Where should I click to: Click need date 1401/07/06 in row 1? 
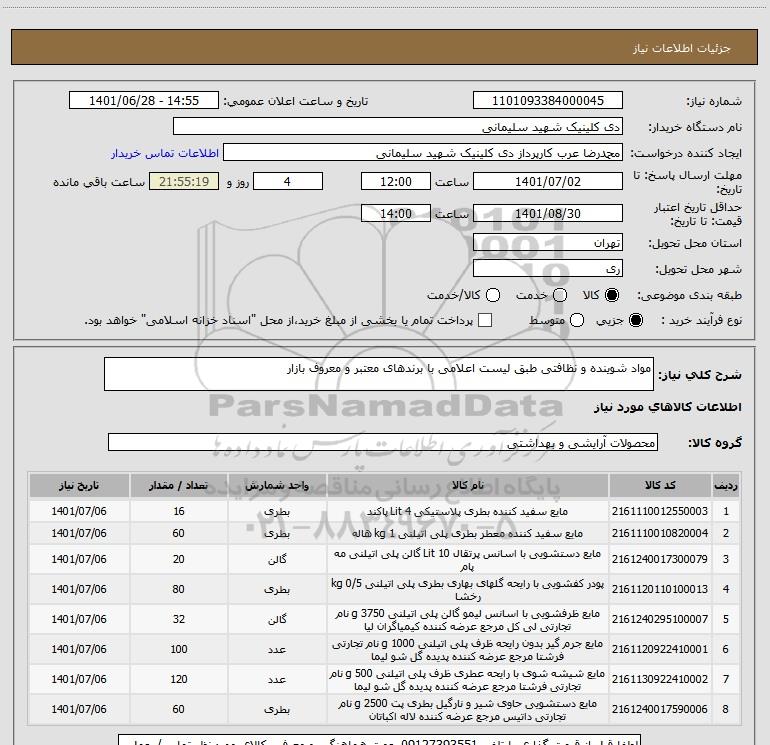coord(79,511)
